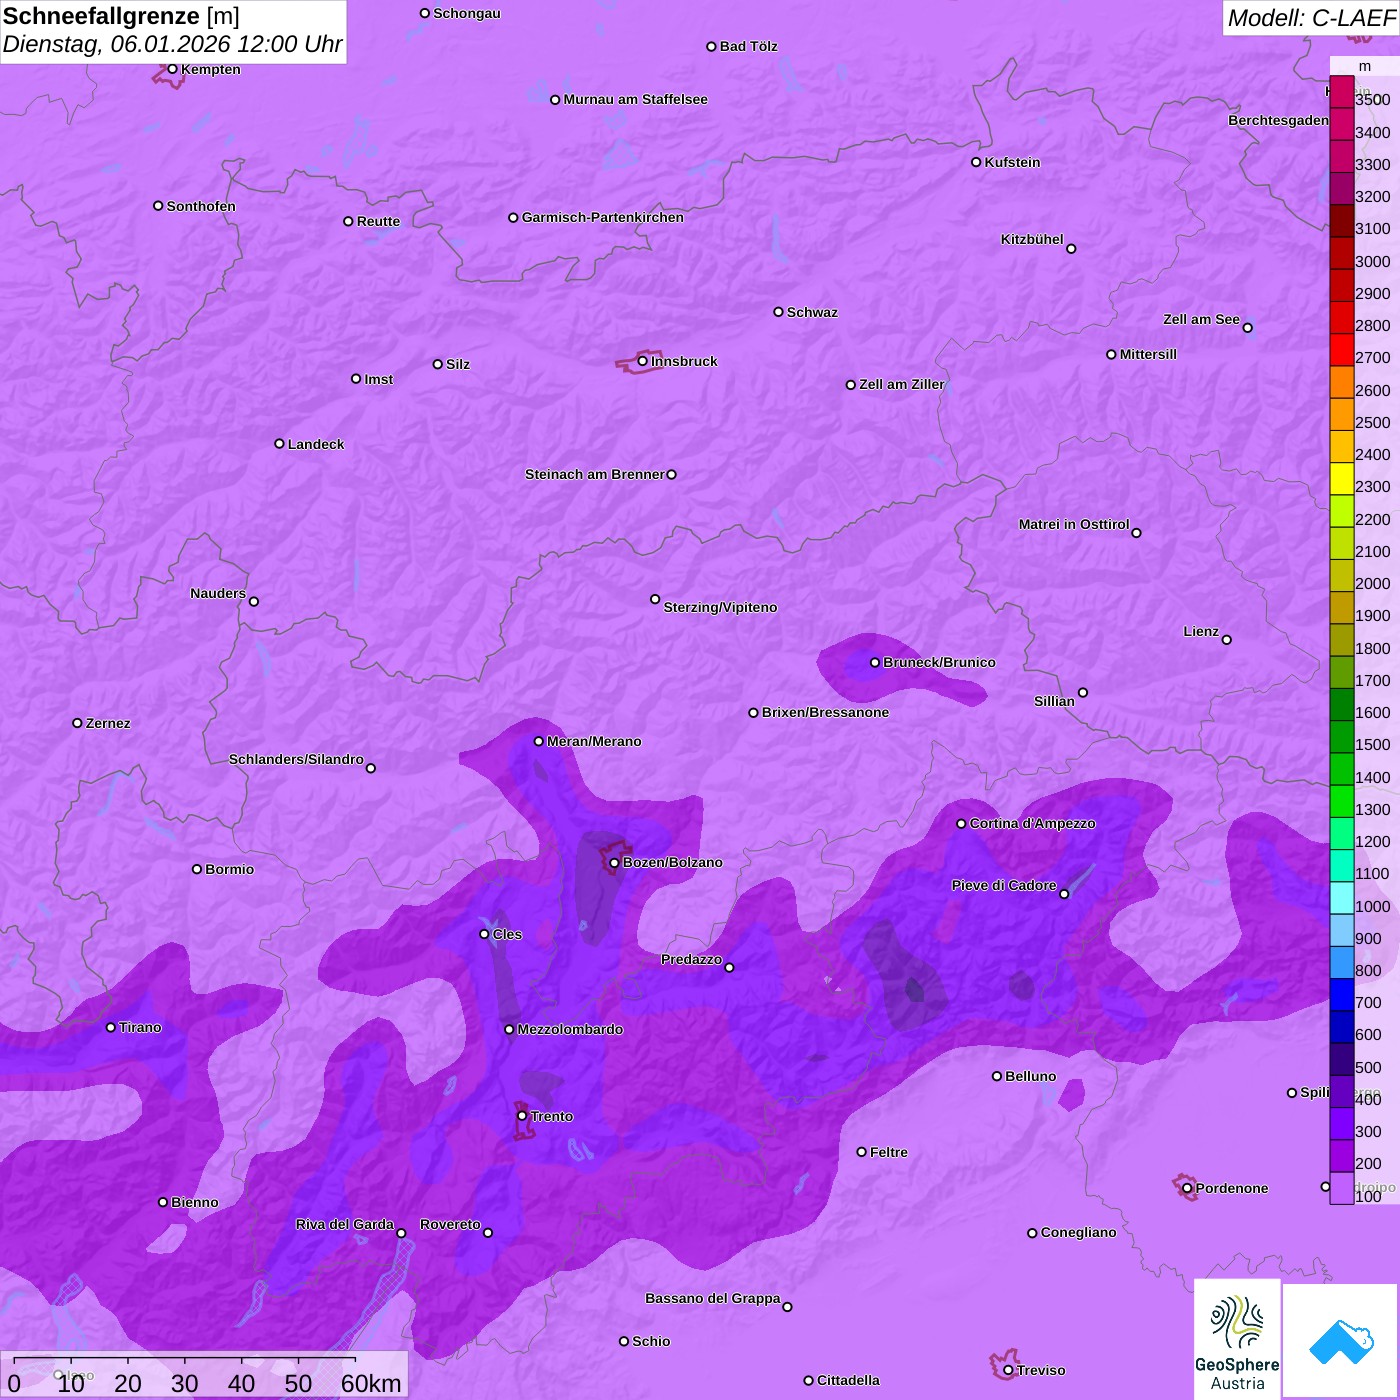Click the Imst label

click(x=379, y=379)
